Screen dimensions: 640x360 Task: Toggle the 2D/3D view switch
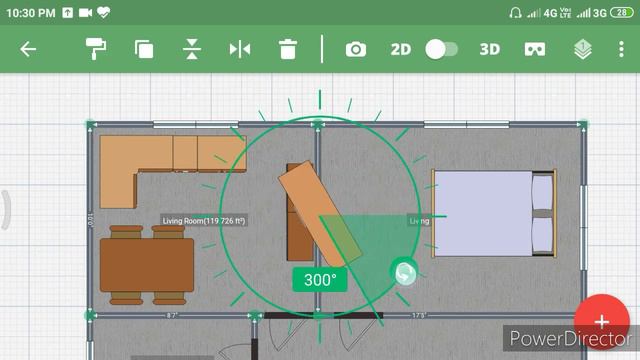[442, 49]
